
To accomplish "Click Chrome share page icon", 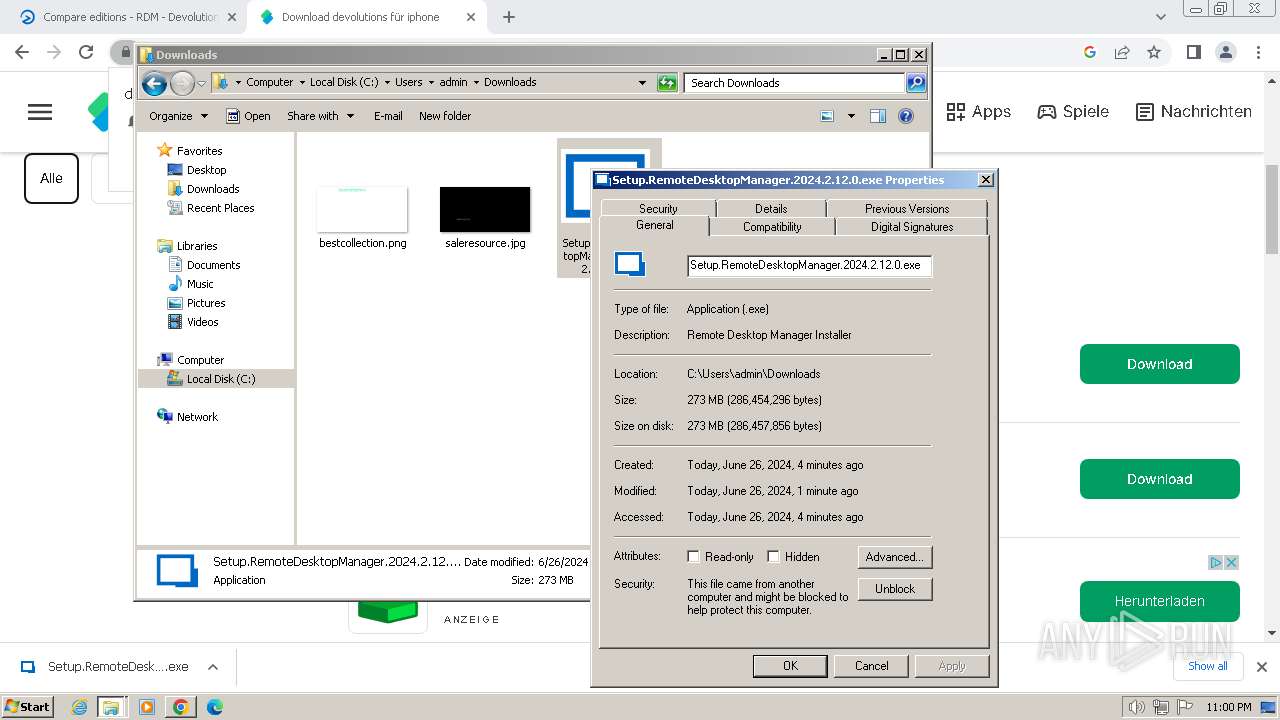I will coord(1122,52).
